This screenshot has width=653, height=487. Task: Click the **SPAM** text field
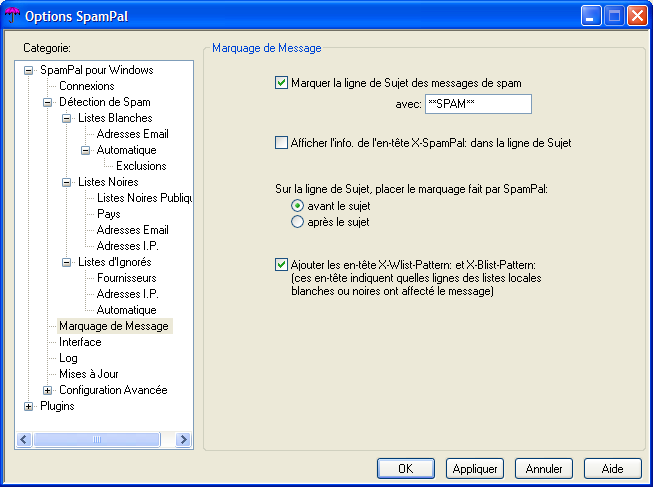pyautogui.click(x=478, y=104)
